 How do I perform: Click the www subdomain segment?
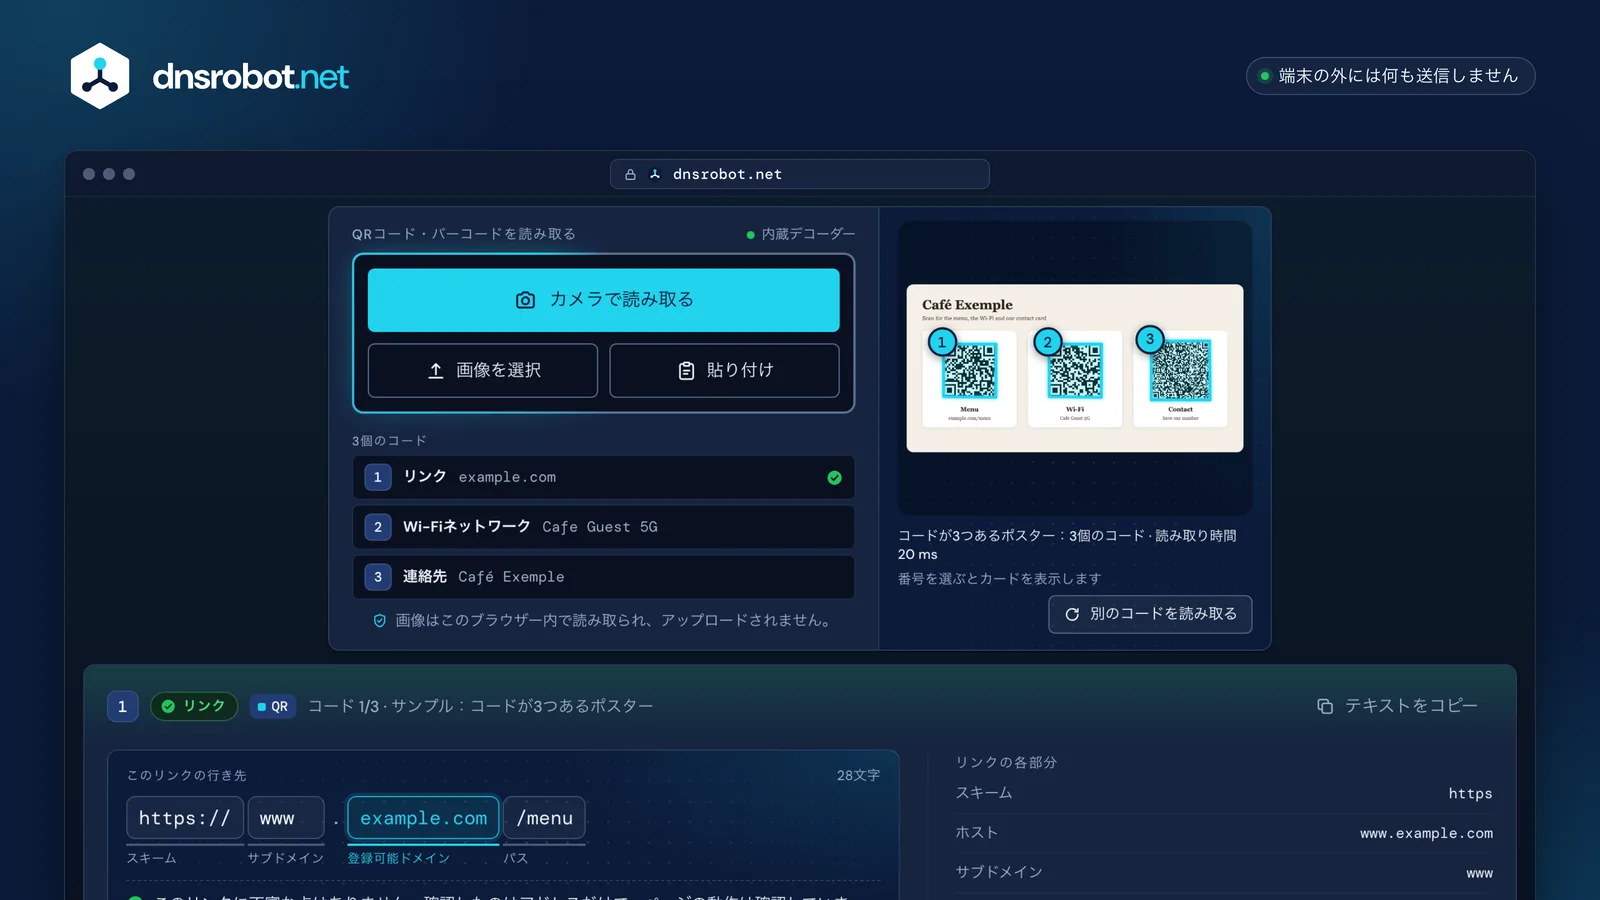point(286,818)
